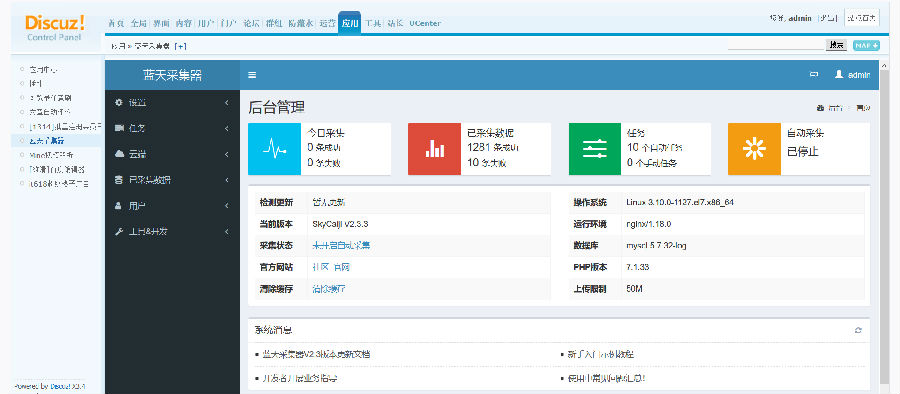Select the second item in left plugin list
The height and width of the screenshot is (394, 900).
tap(36, 83)
